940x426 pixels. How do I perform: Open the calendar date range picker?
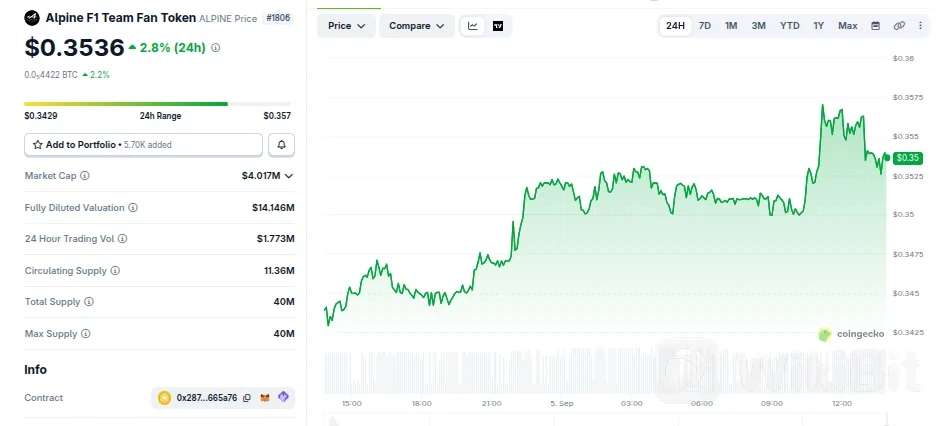click(875, 26)
